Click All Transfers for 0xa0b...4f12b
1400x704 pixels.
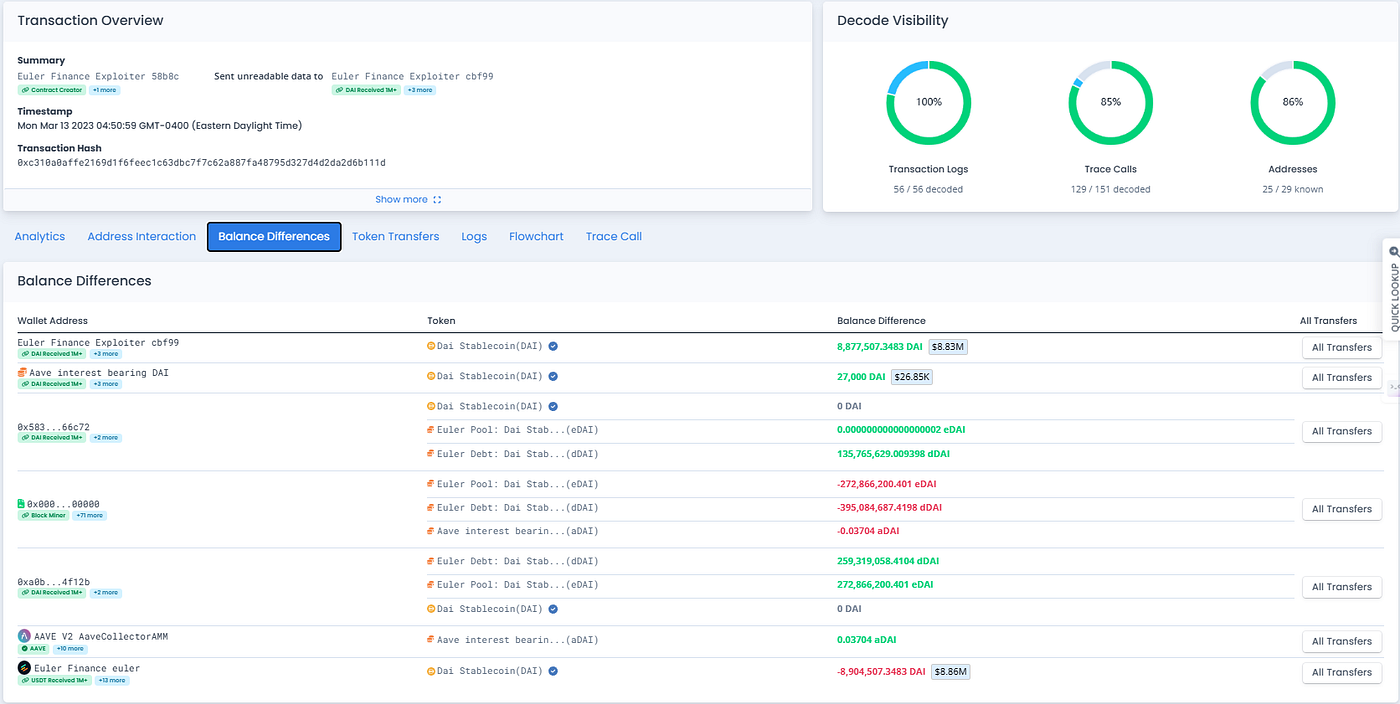[1342, 587]
